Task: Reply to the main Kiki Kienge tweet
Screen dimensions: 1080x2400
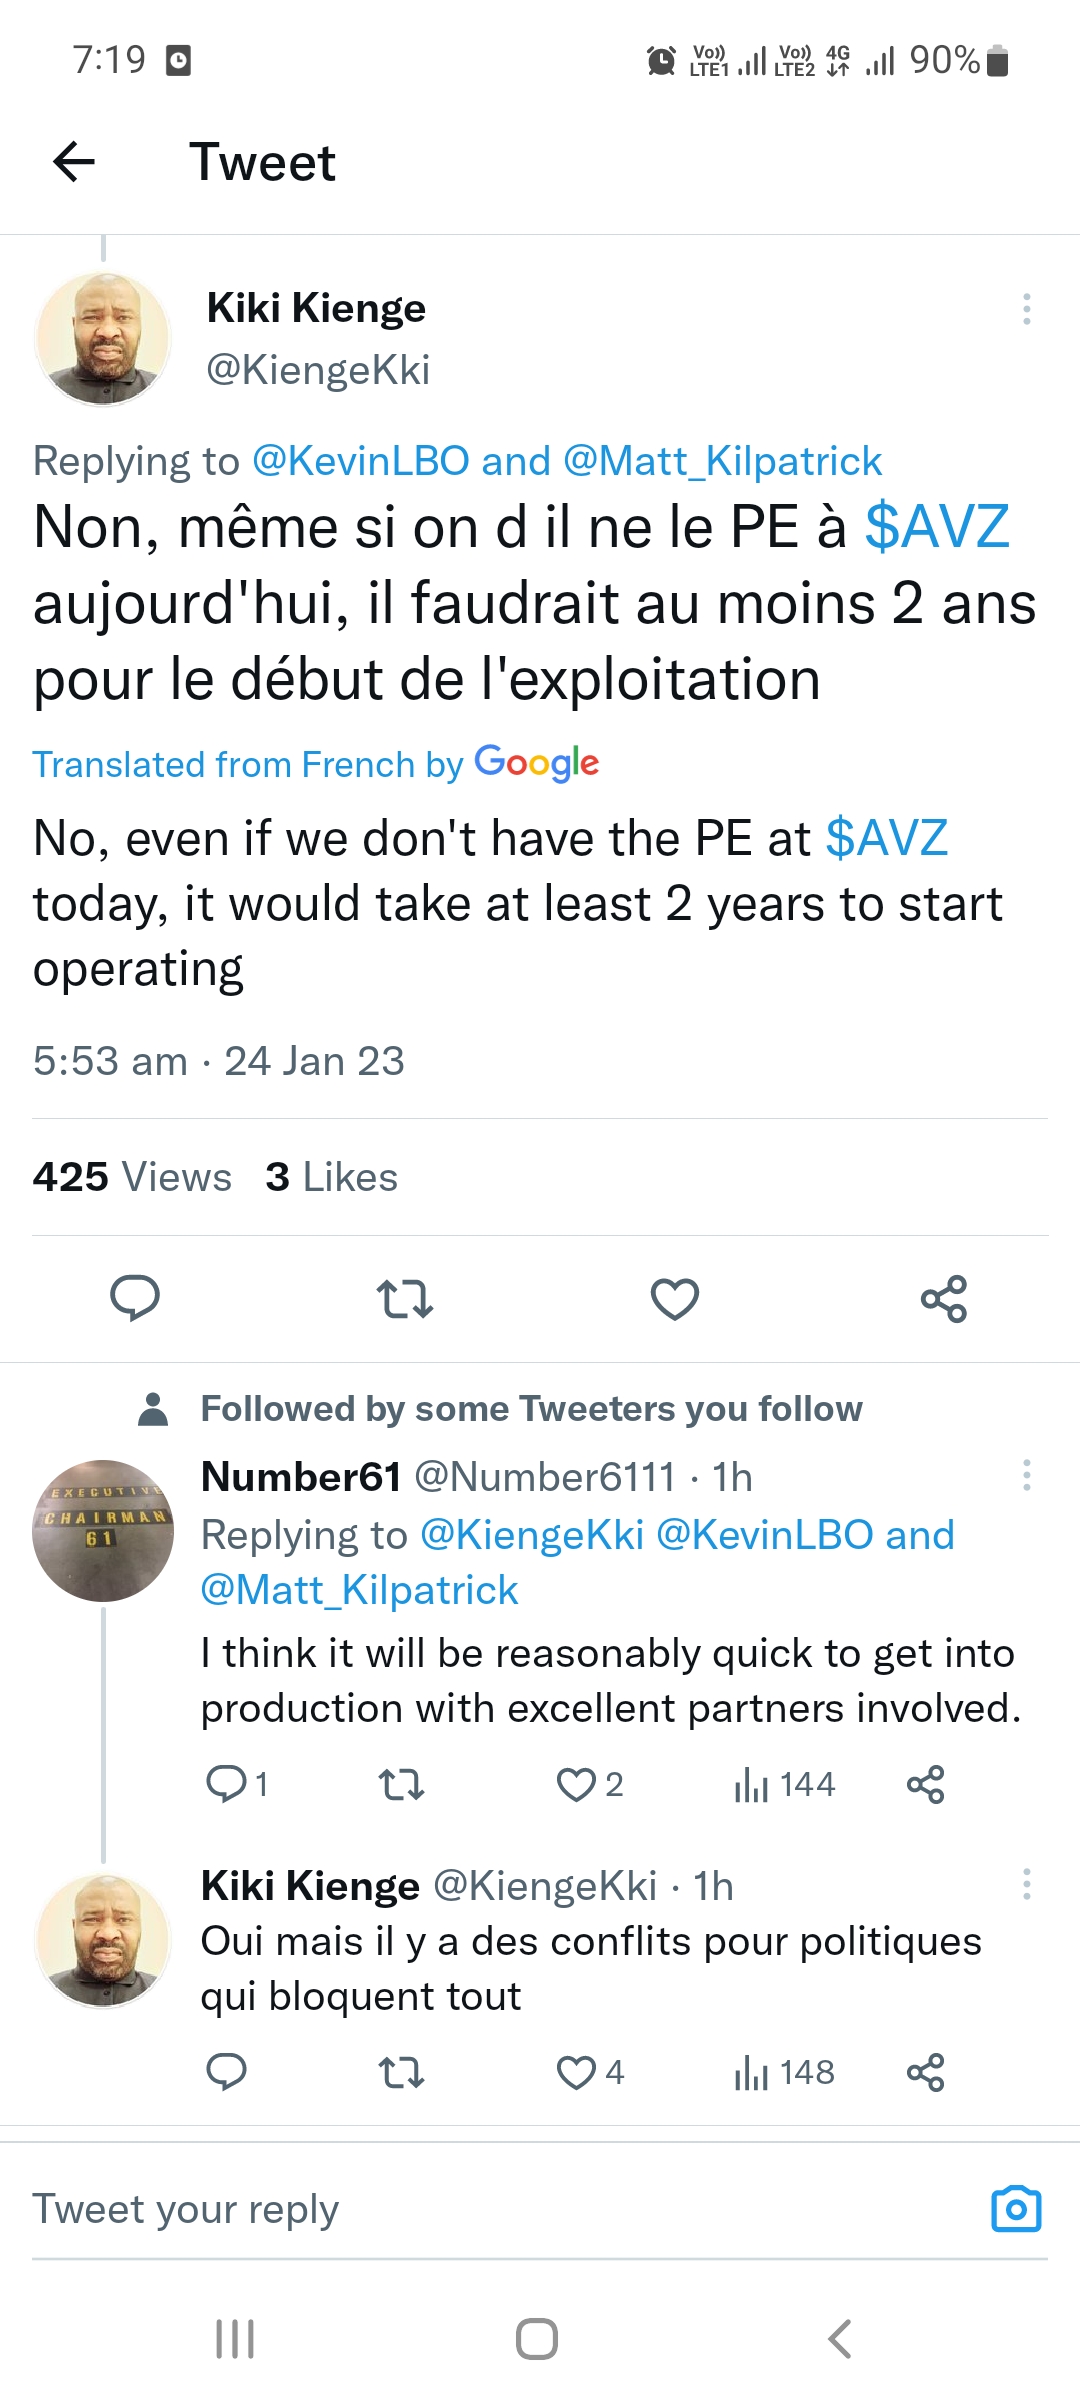Action: click(135, 1298)
